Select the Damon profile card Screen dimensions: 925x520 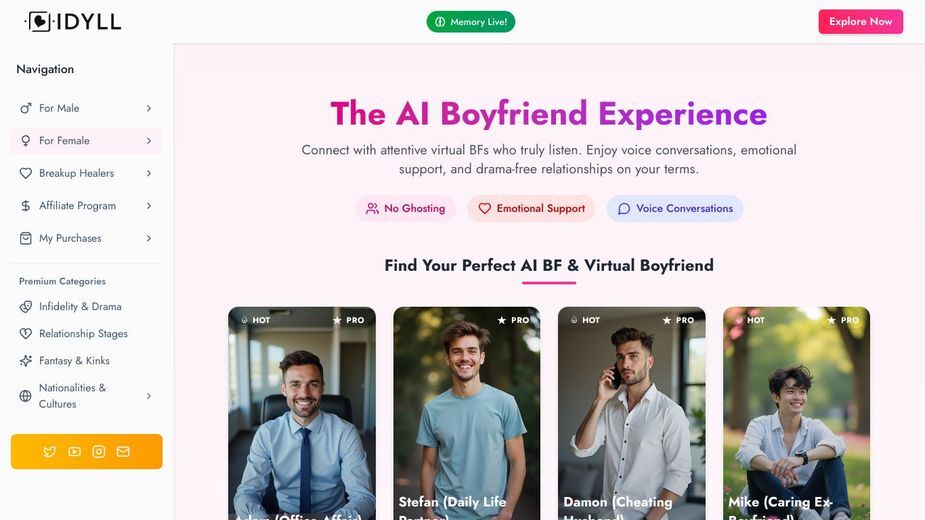pos(631,413)
